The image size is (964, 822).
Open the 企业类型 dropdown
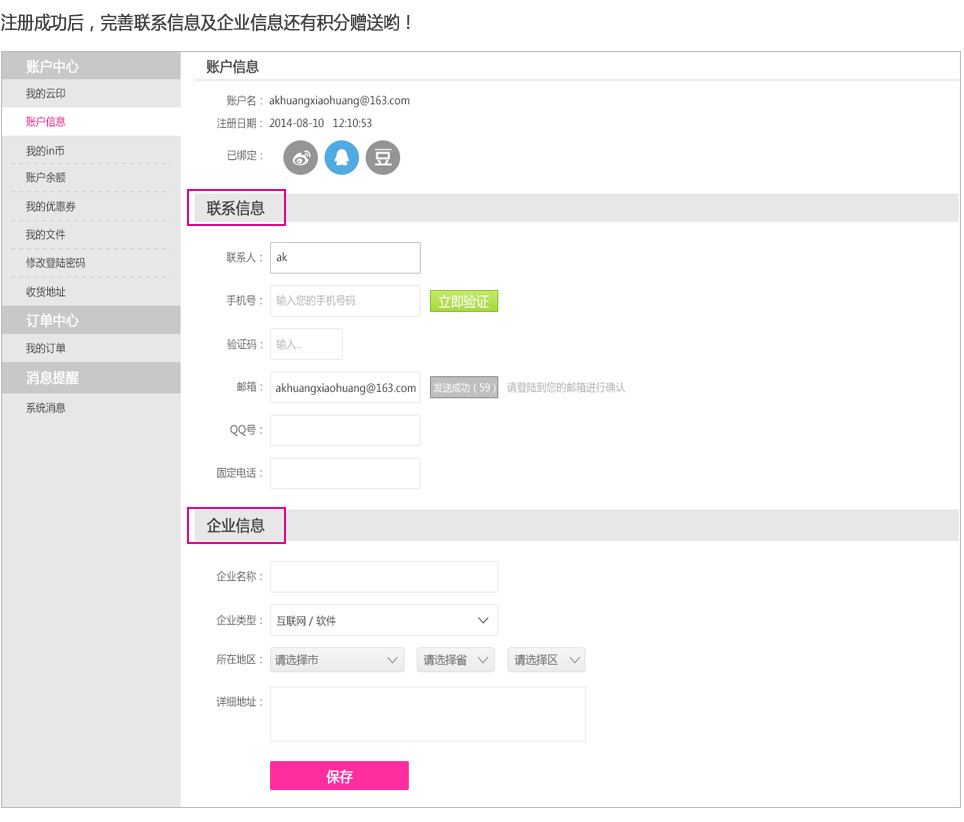pyautogui.click(x=383, y=620)
